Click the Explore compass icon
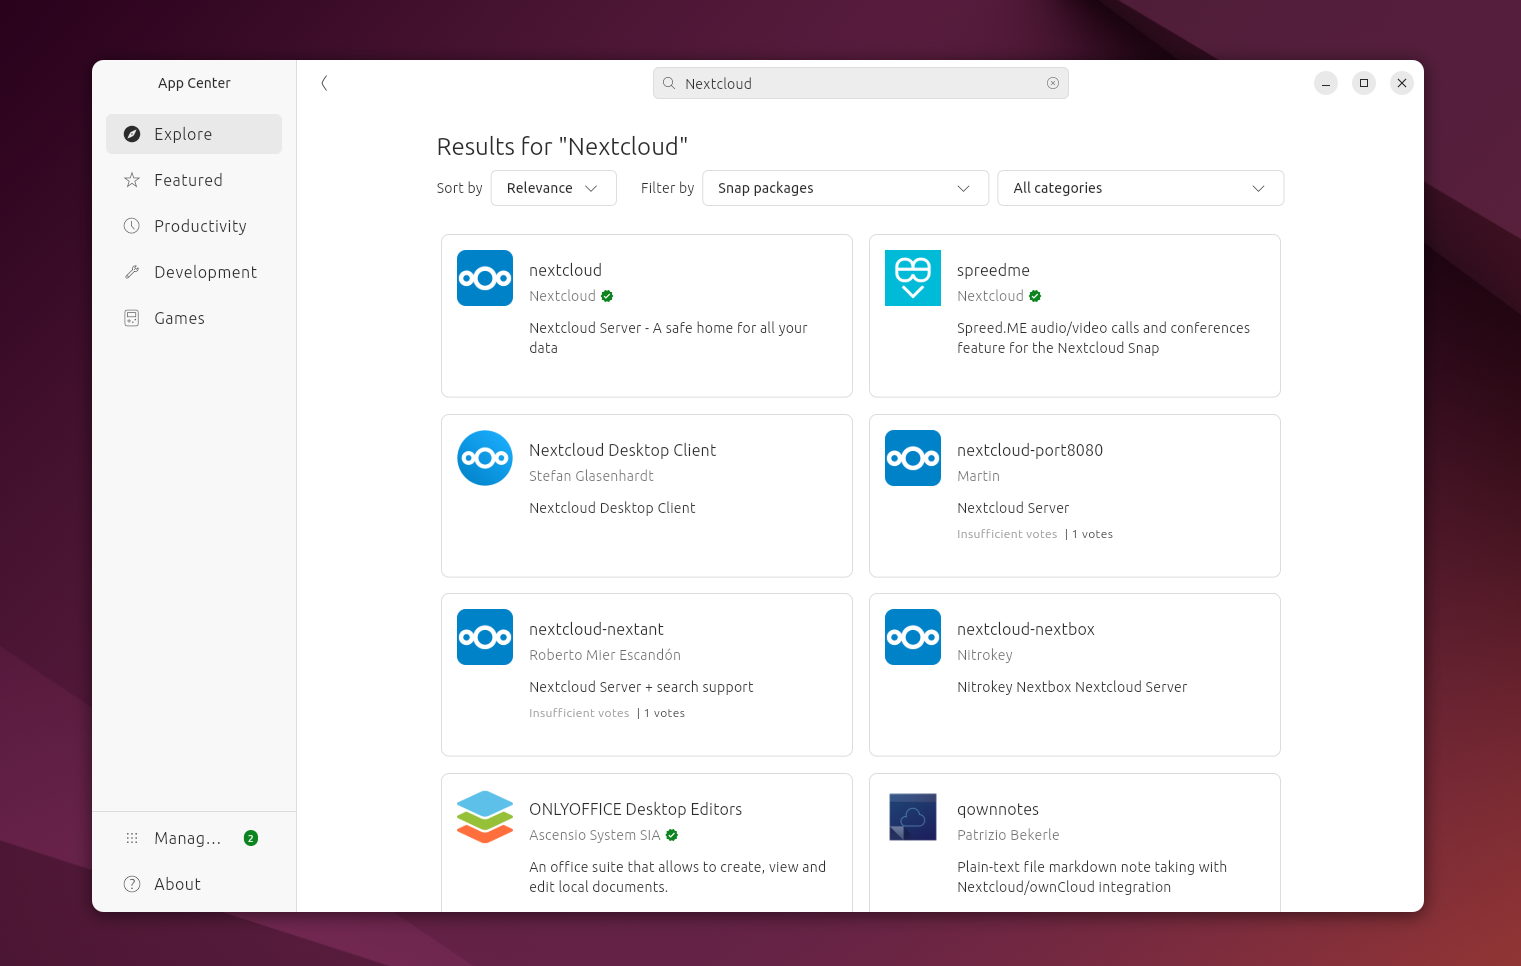Screen dimensions: 1521x966 (x=132, y=134)
